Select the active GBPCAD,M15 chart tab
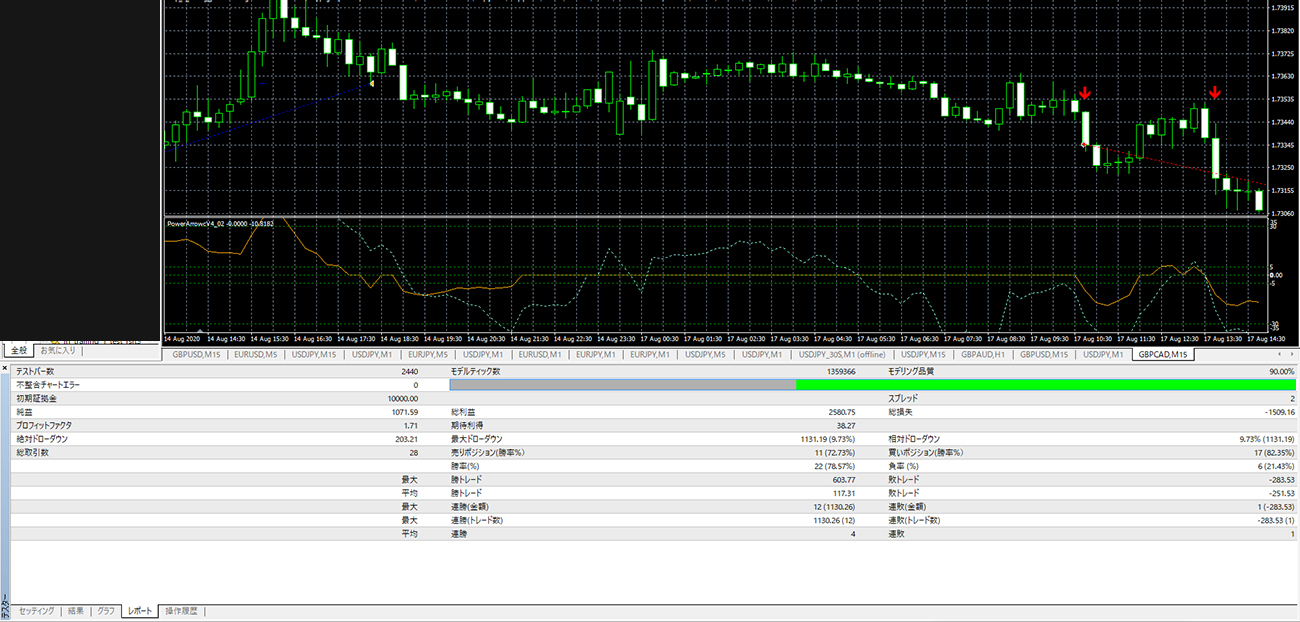This screenshot has width=1300, height=622. coord(1163,355)
